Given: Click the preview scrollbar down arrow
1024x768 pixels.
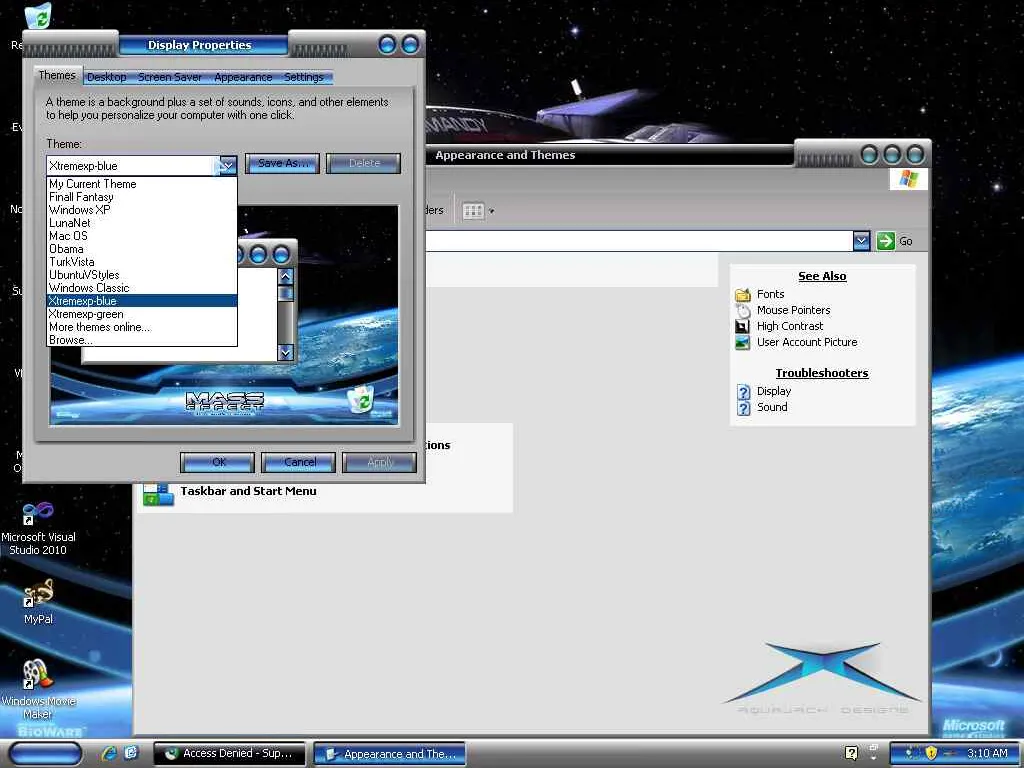Looking at the screenshot, I should point(285,353).
